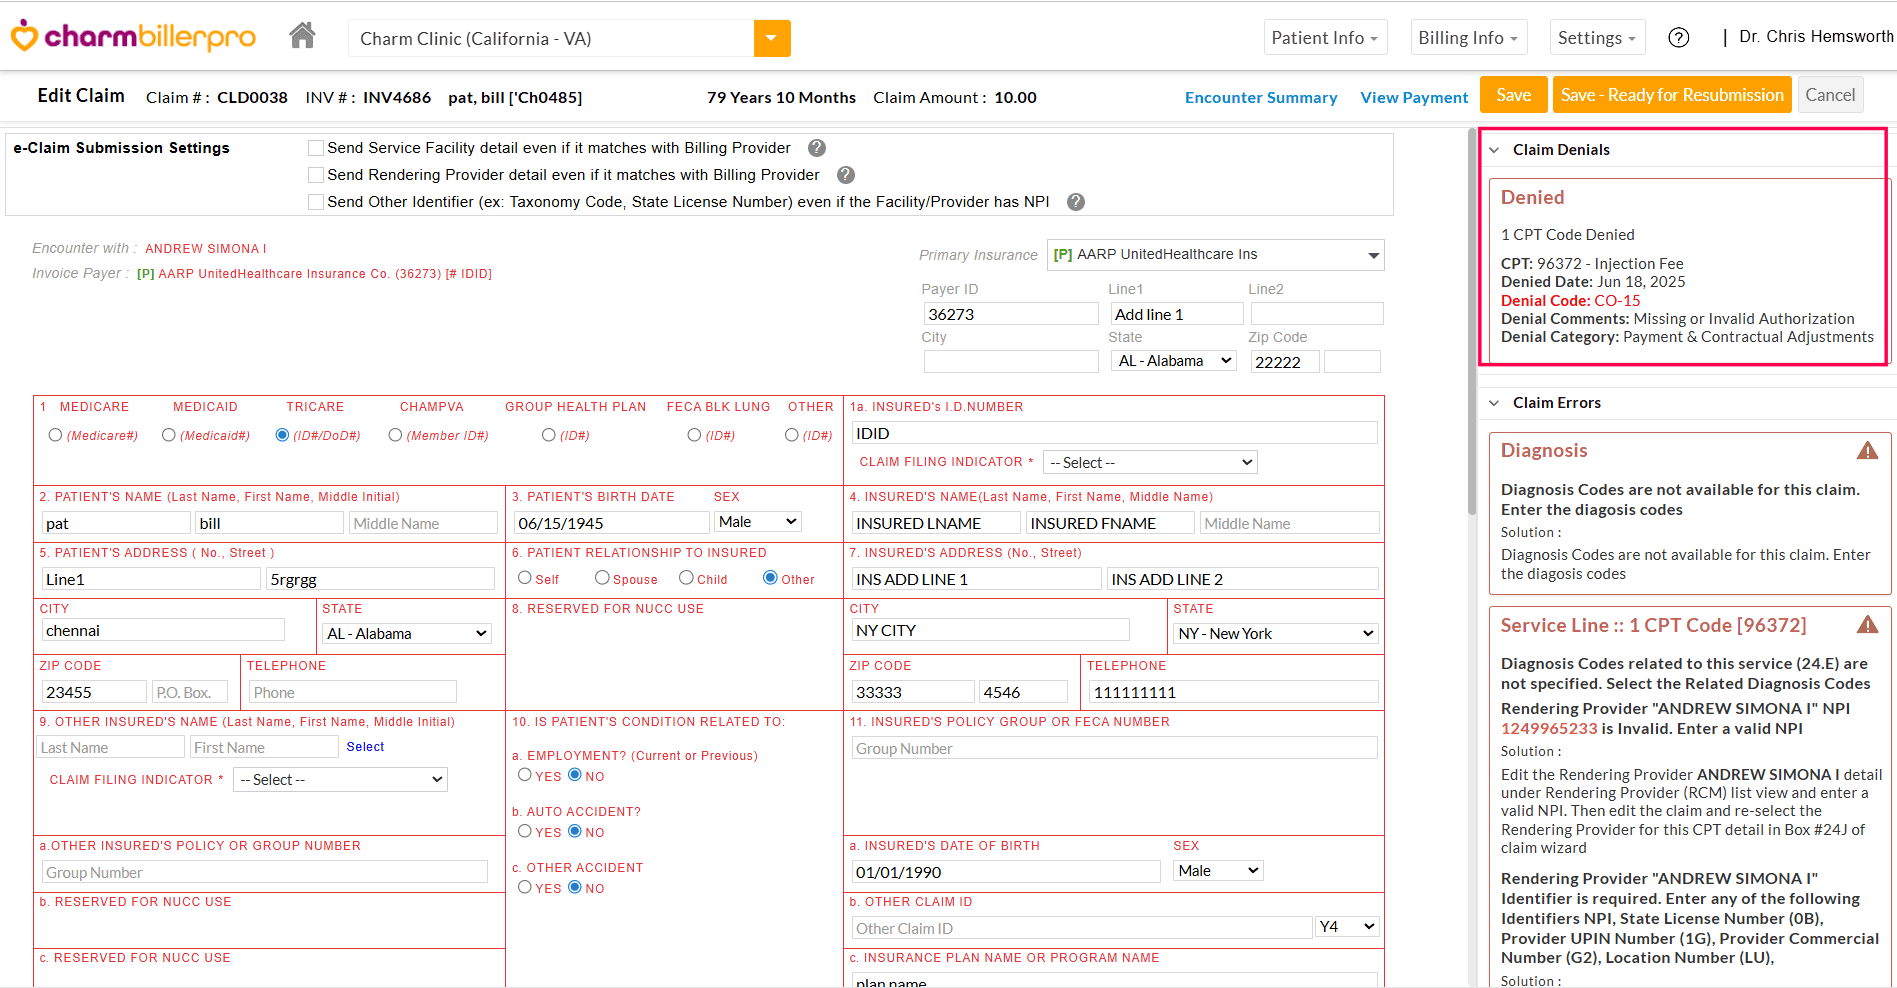This screenshot has width=1897, height=988.
Task: Select the FECA BLK LUNG radio button
Action: 694,435
